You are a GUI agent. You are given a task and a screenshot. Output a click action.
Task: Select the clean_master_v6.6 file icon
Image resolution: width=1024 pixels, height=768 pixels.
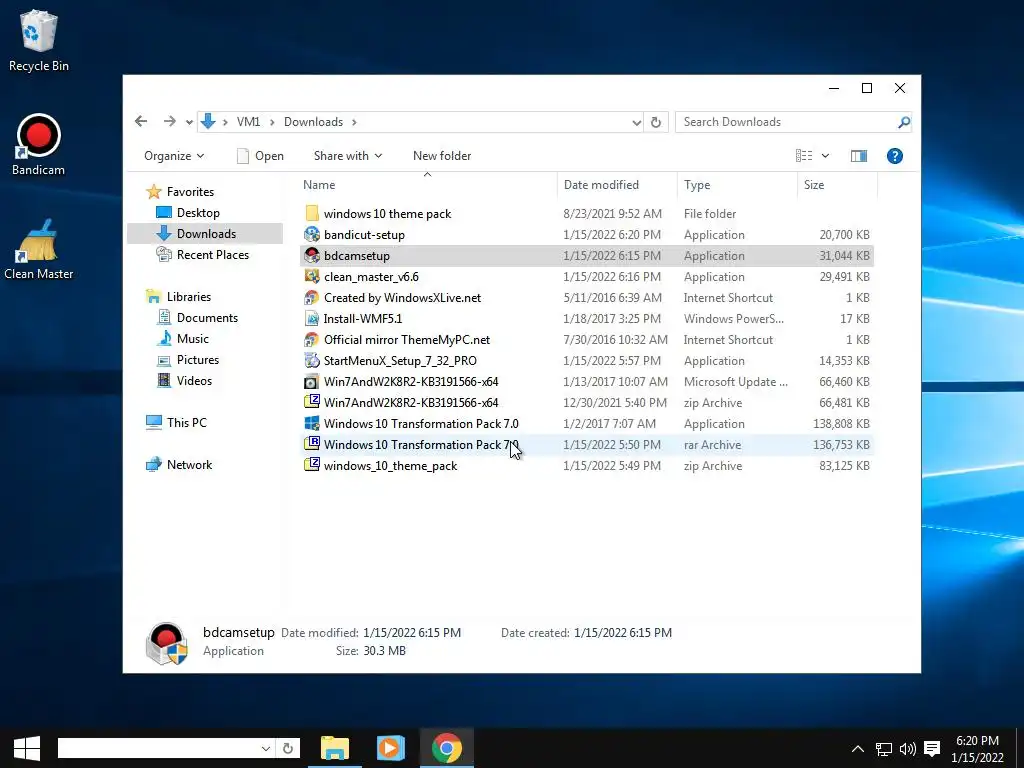point(312,276)
